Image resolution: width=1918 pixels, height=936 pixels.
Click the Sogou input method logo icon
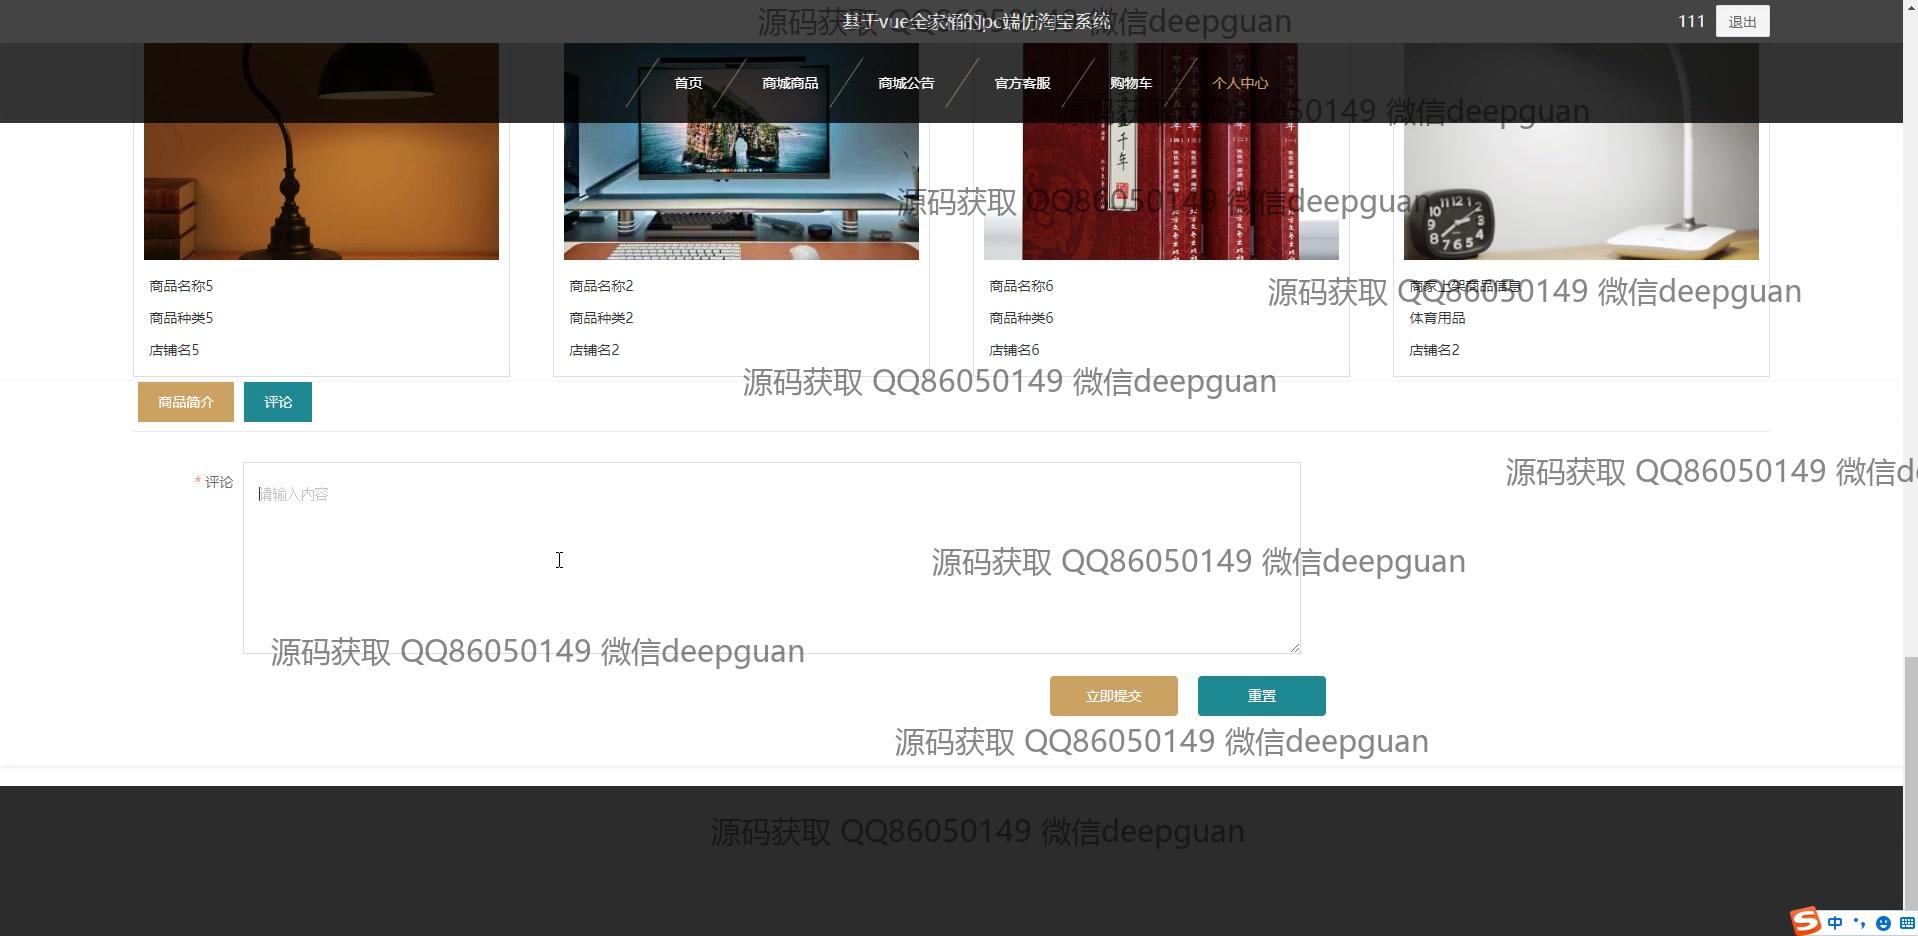1805,921
